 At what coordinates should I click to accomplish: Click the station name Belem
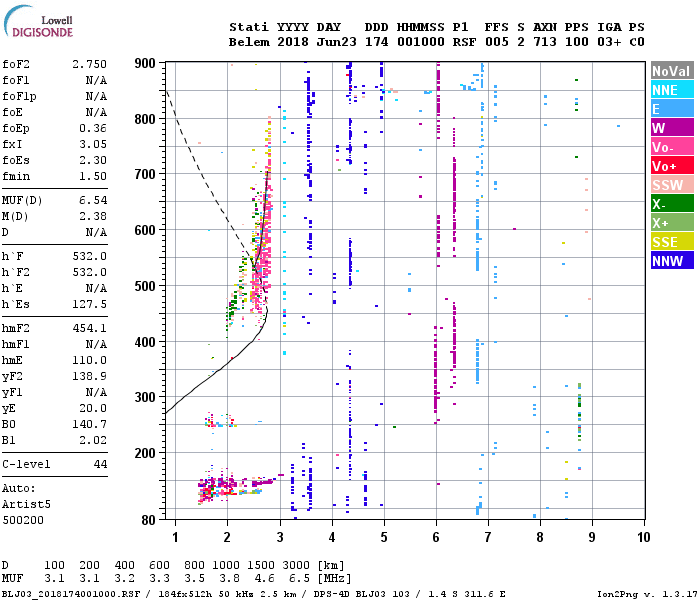point(249,42)
